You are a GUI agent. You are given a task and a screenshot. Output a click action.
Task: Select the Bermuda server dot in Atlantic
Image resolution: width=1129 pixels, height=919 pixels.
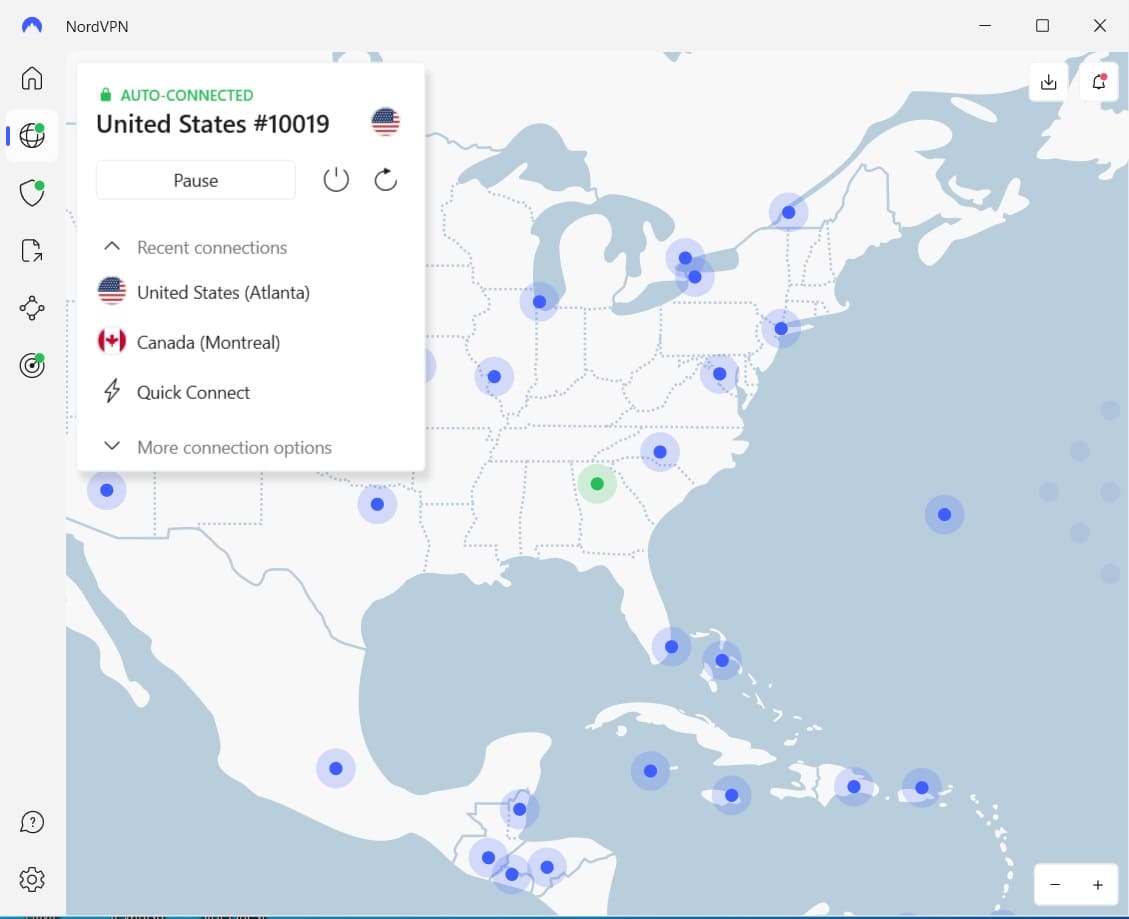pyautogui.click(x=945, y=514)
